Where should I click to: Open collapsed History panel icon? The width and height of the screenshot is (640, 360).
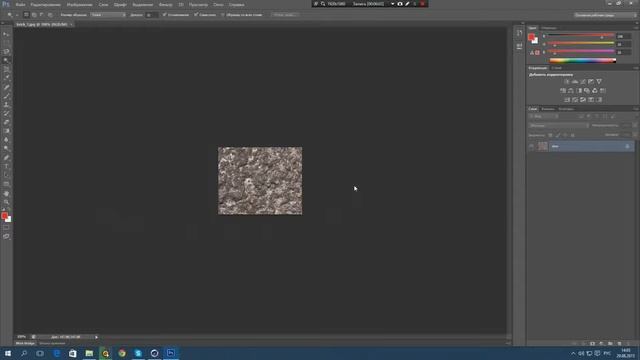pos(519,33)
